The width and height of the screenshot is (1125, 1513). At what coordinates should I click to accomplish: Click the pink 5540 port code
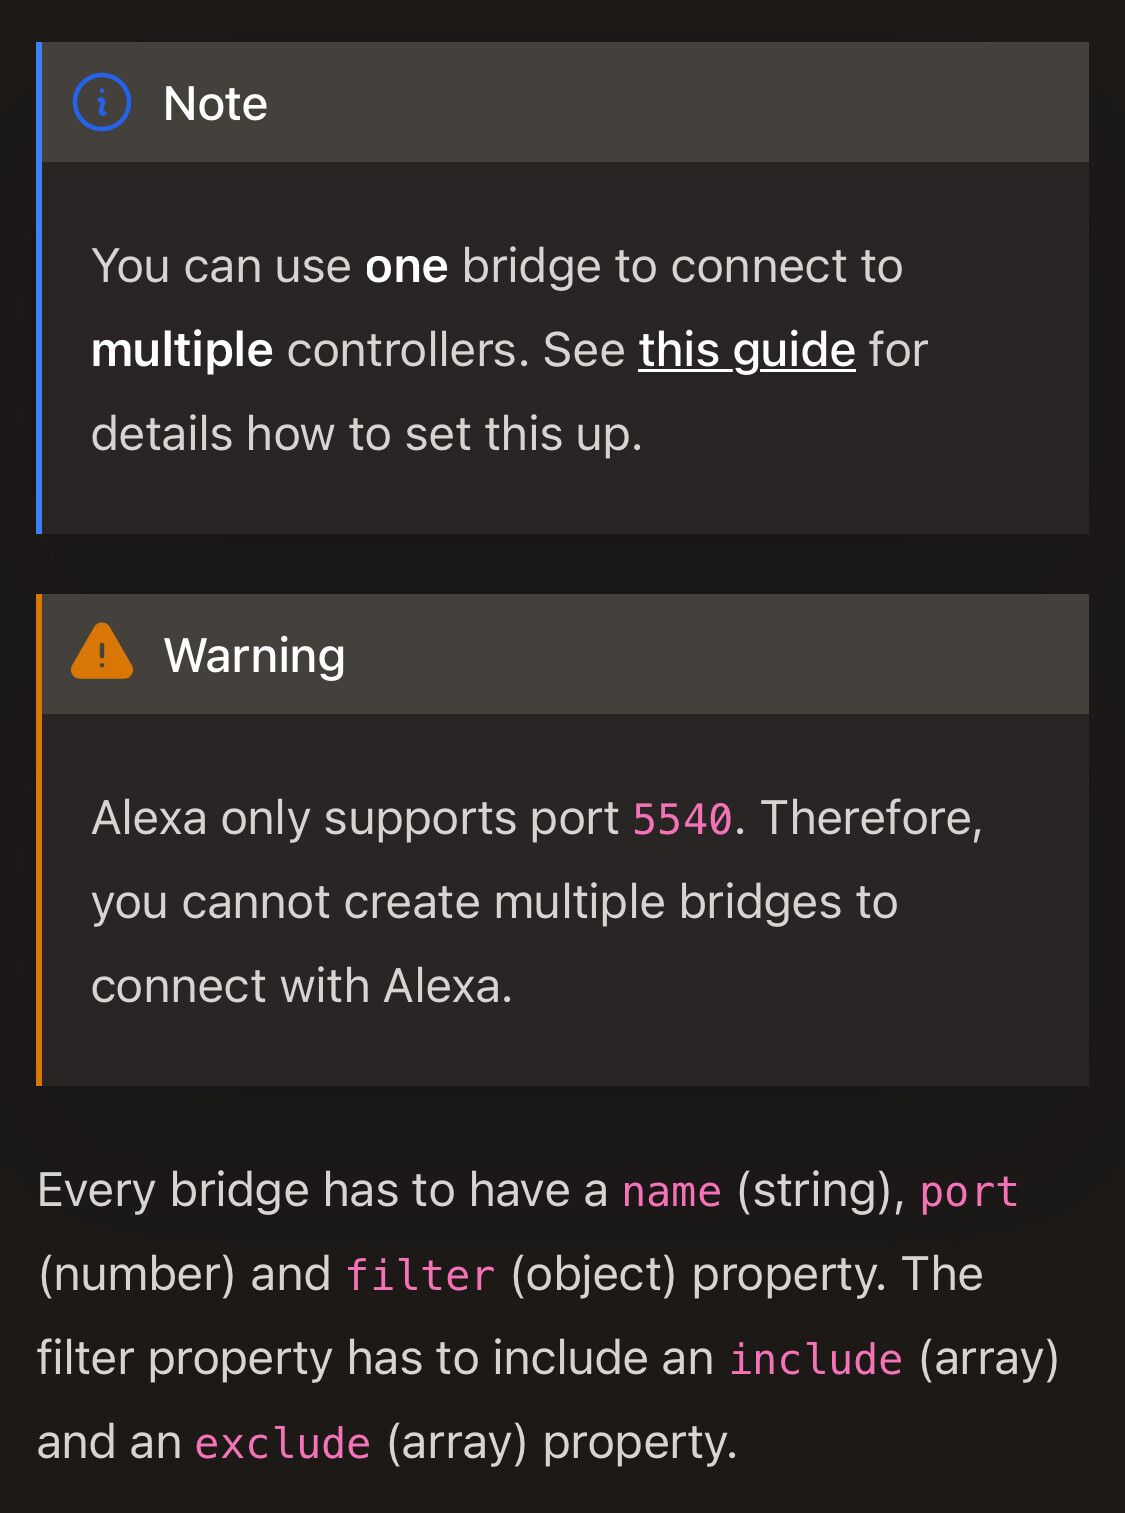click(683, 819)
